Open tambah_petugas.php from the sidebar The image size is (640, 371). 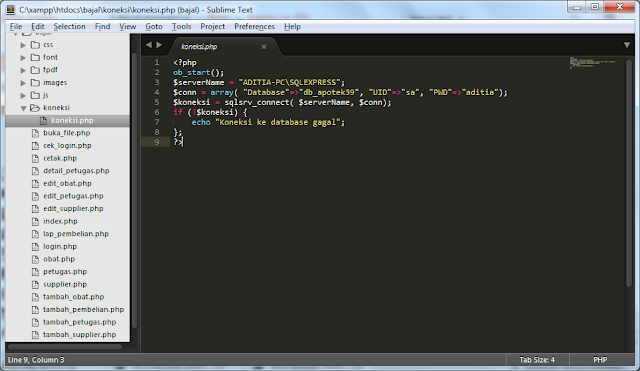click(x=80, y=322)
